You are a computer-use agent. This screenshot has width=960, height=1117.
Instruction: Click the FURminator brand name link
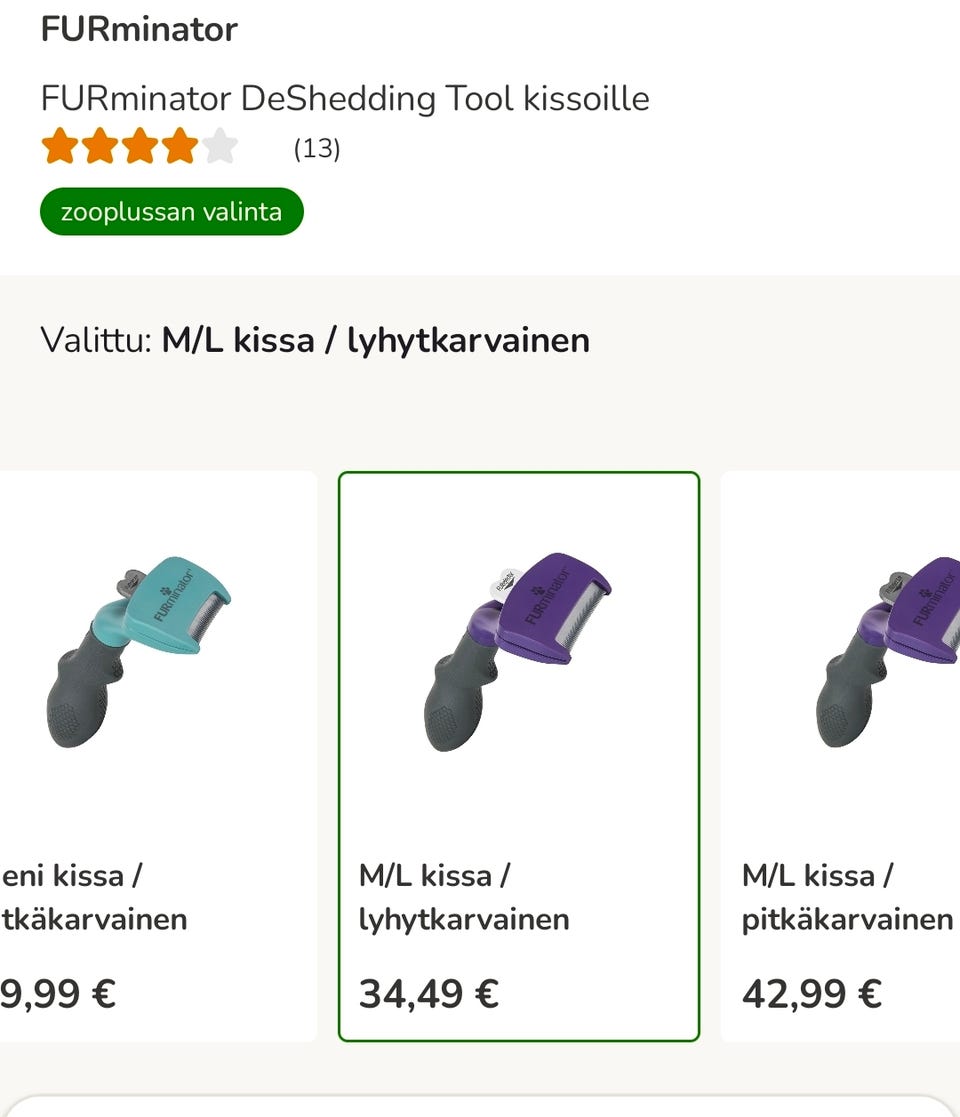tap(139, 29)
